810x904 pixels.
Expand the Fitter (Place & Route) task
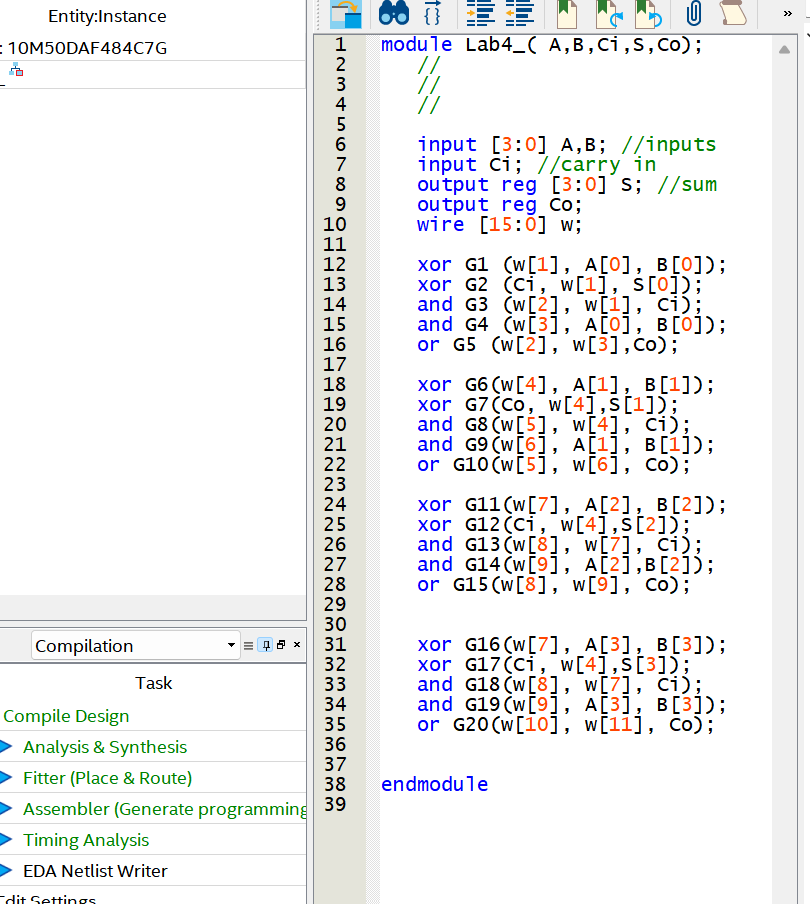[7, 778]
